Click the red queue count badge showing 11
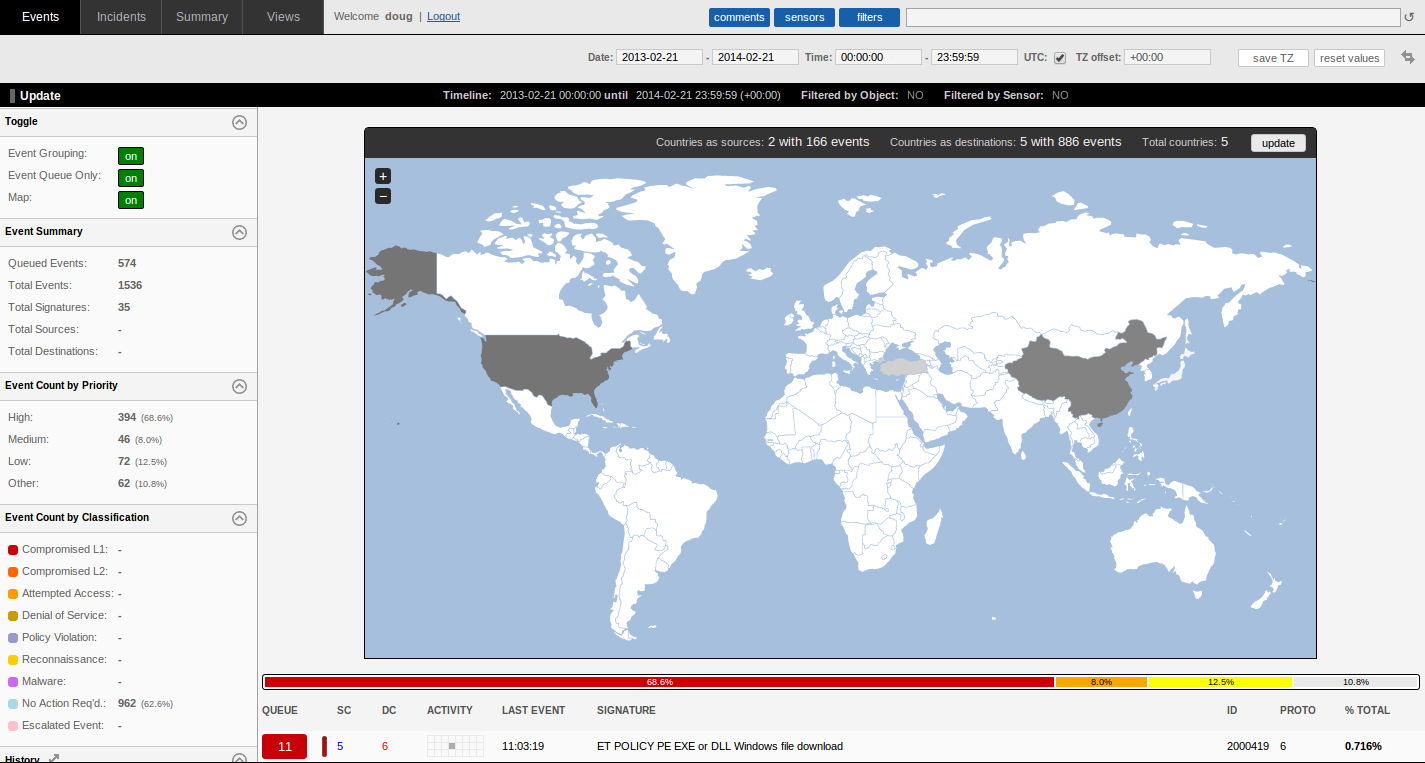 coord(284,746)
